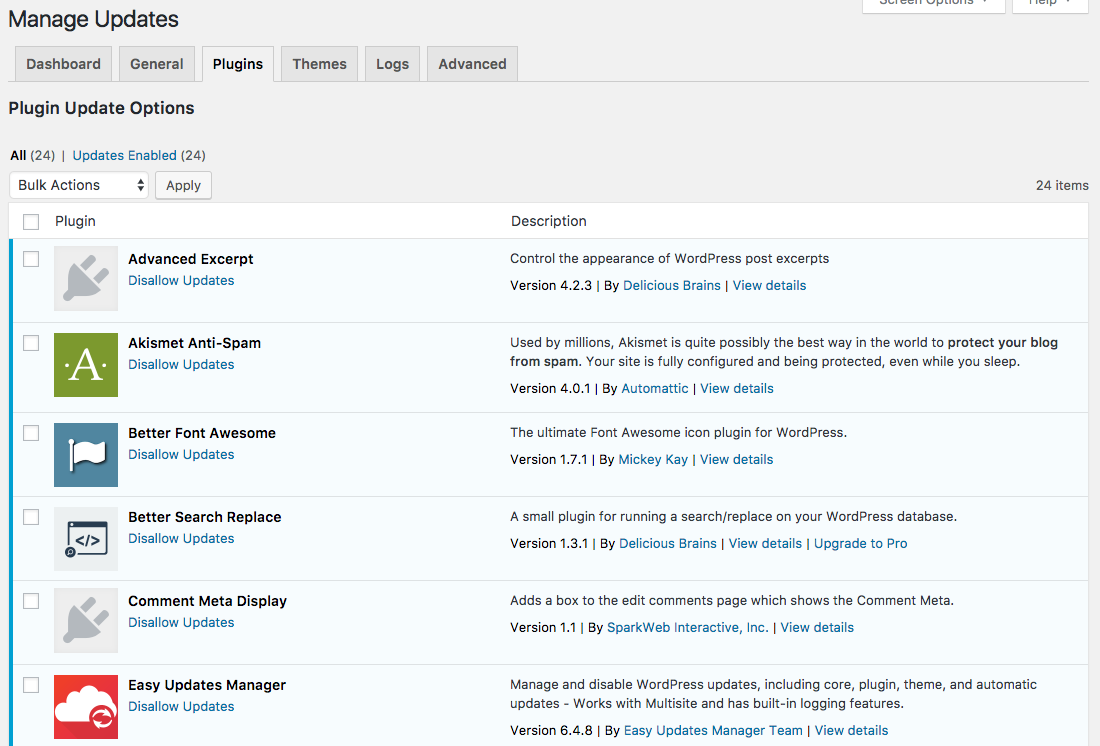The height and width of the screenshot is (746, 1100).
Task: Check the Akismet Anti-Spam row checkbox
Action: click(x=31, y=343)
